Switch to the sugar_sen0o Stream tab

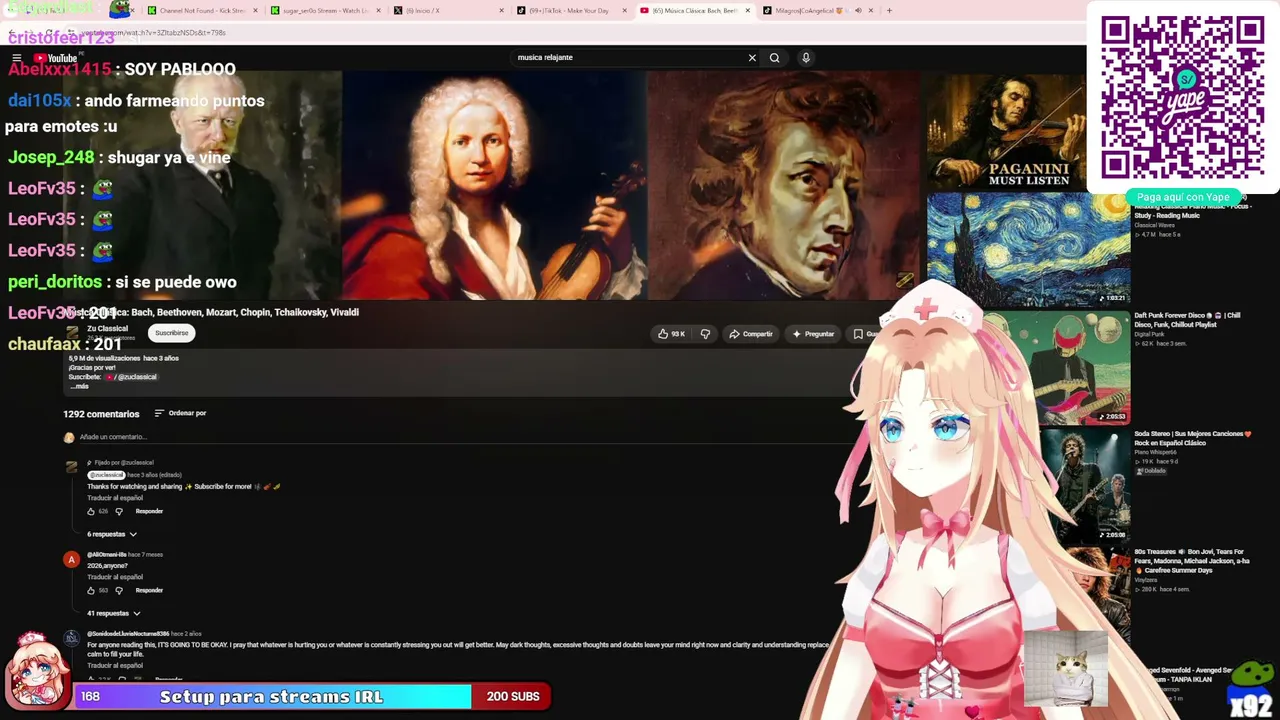tap(326, 11)
